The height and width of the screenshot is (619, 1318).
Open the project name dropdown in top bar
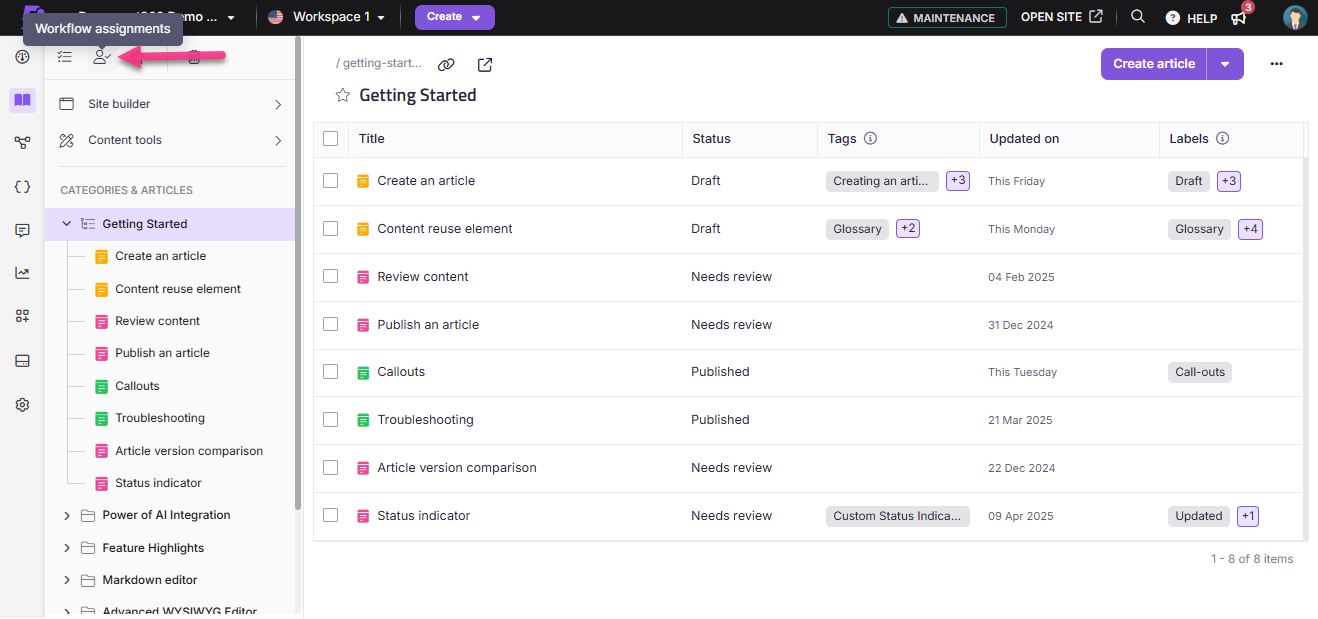coord(232,17)
